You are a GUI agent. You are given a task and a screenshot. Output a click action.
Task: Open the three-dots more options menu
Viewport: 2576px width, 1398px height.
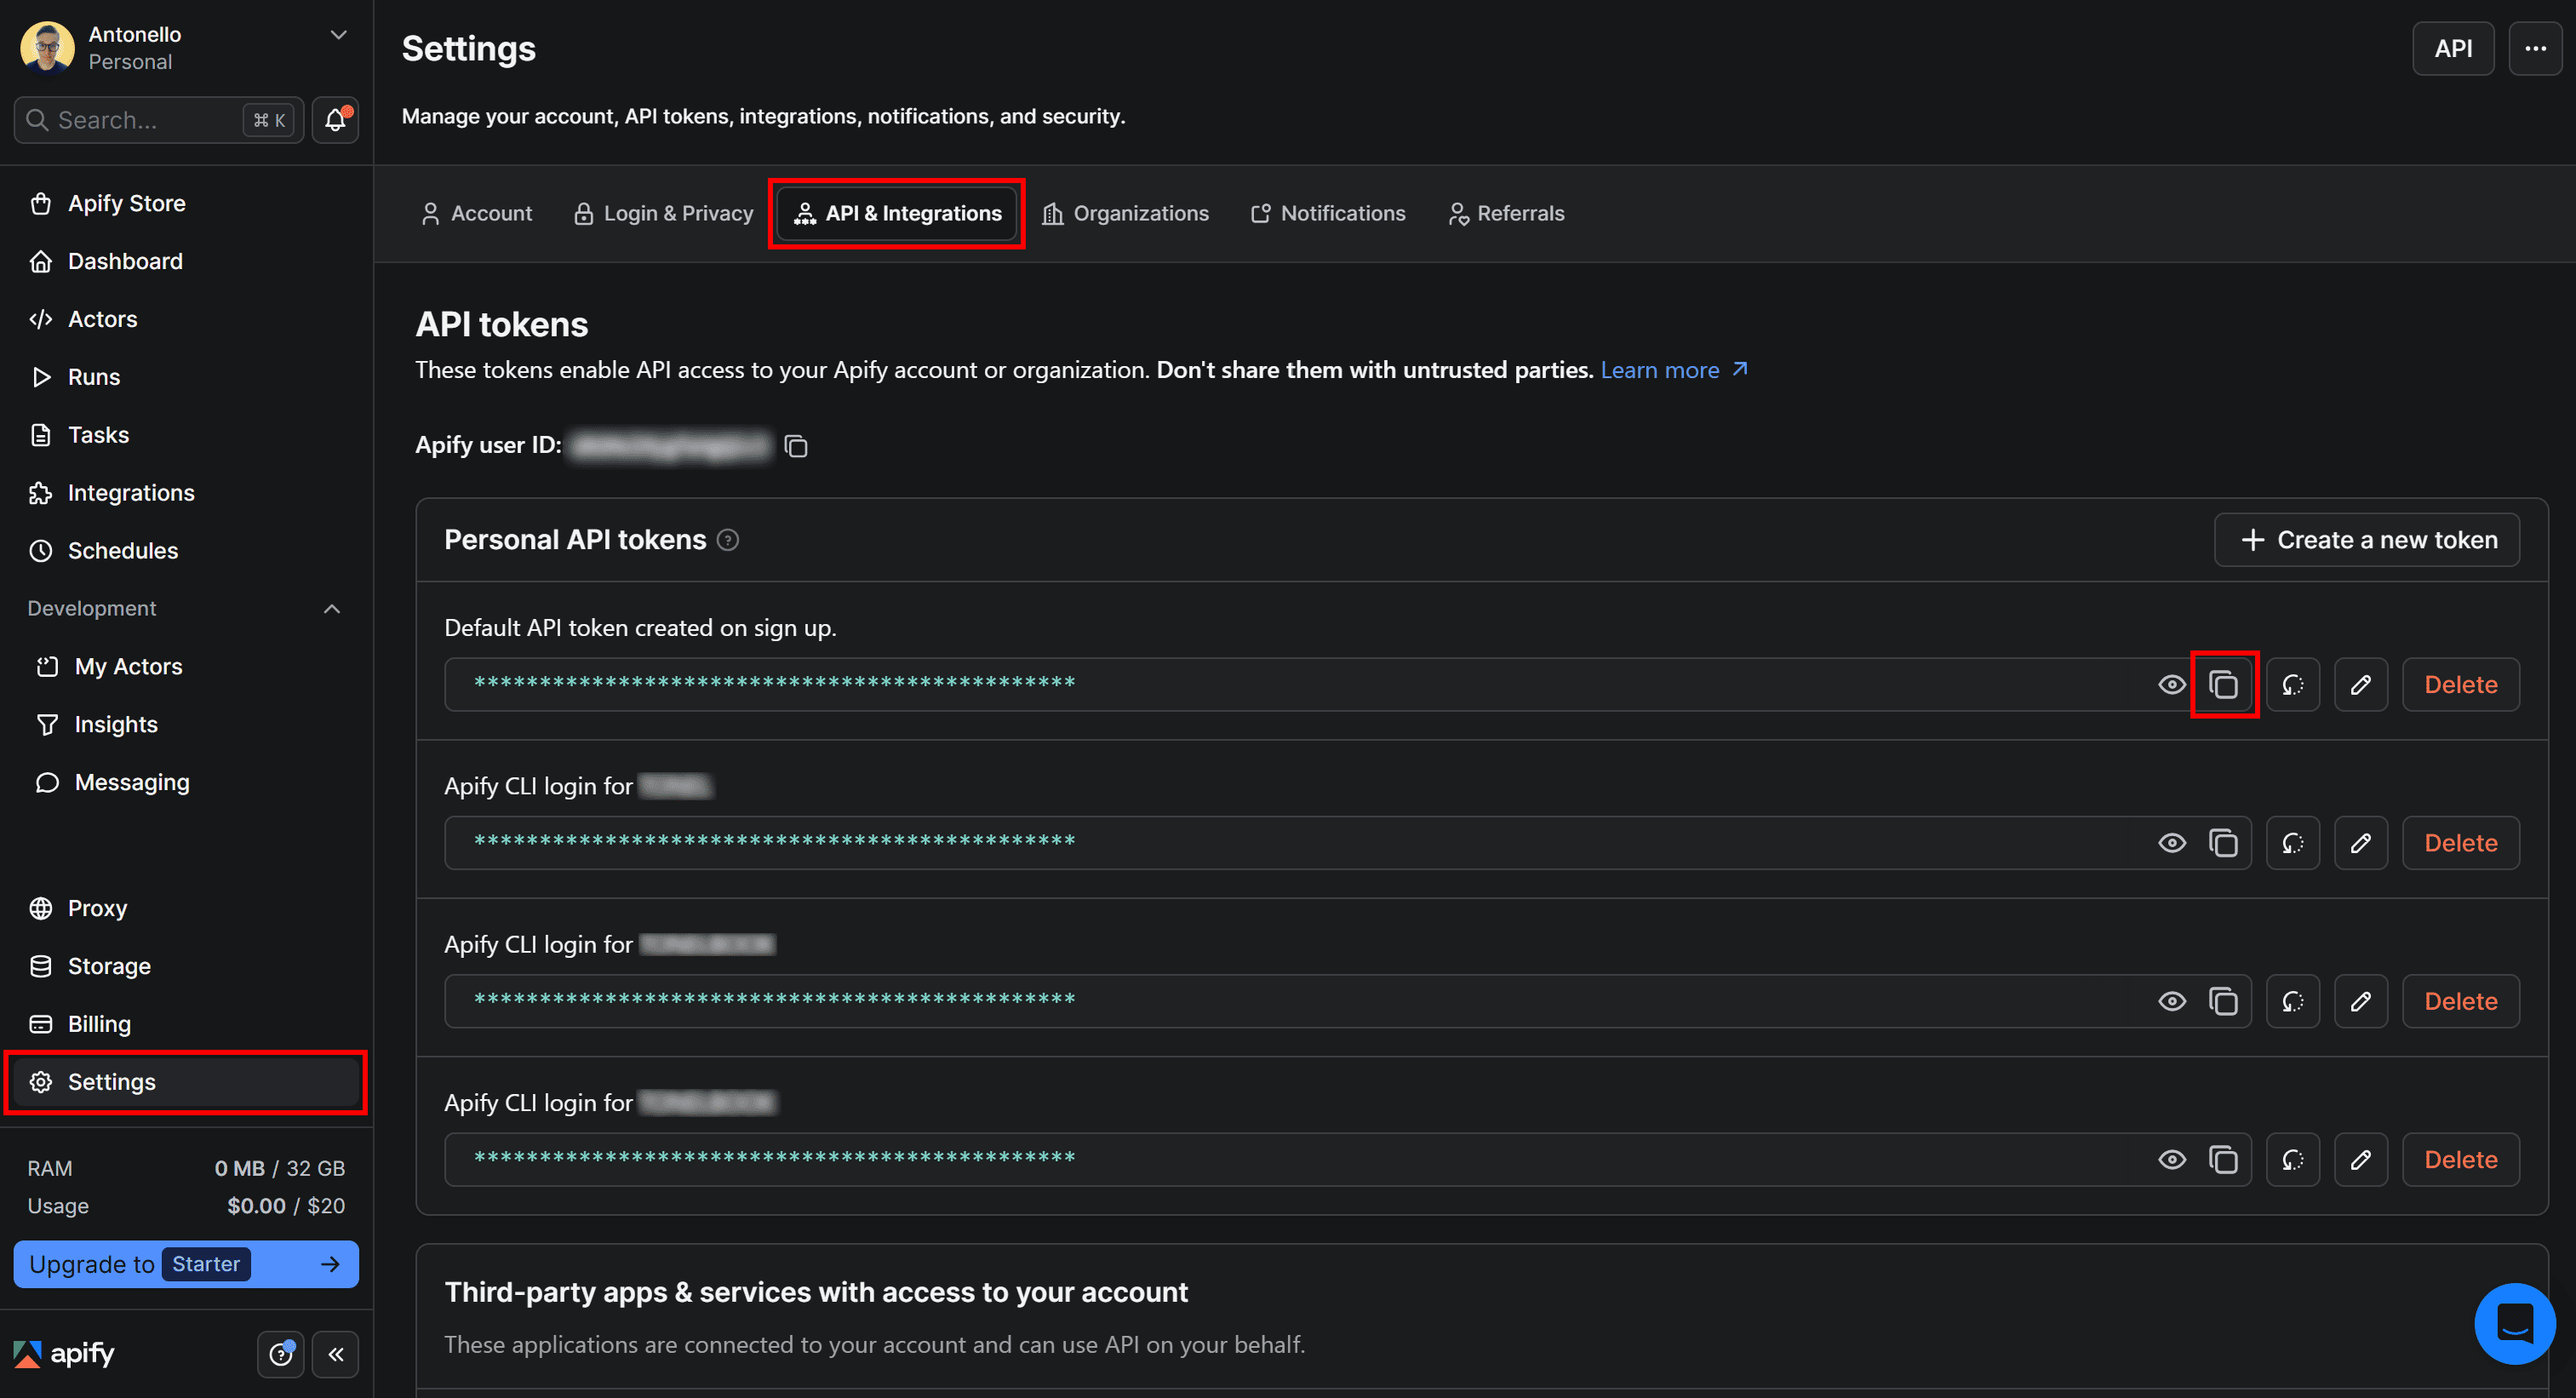coord(2535,48)
